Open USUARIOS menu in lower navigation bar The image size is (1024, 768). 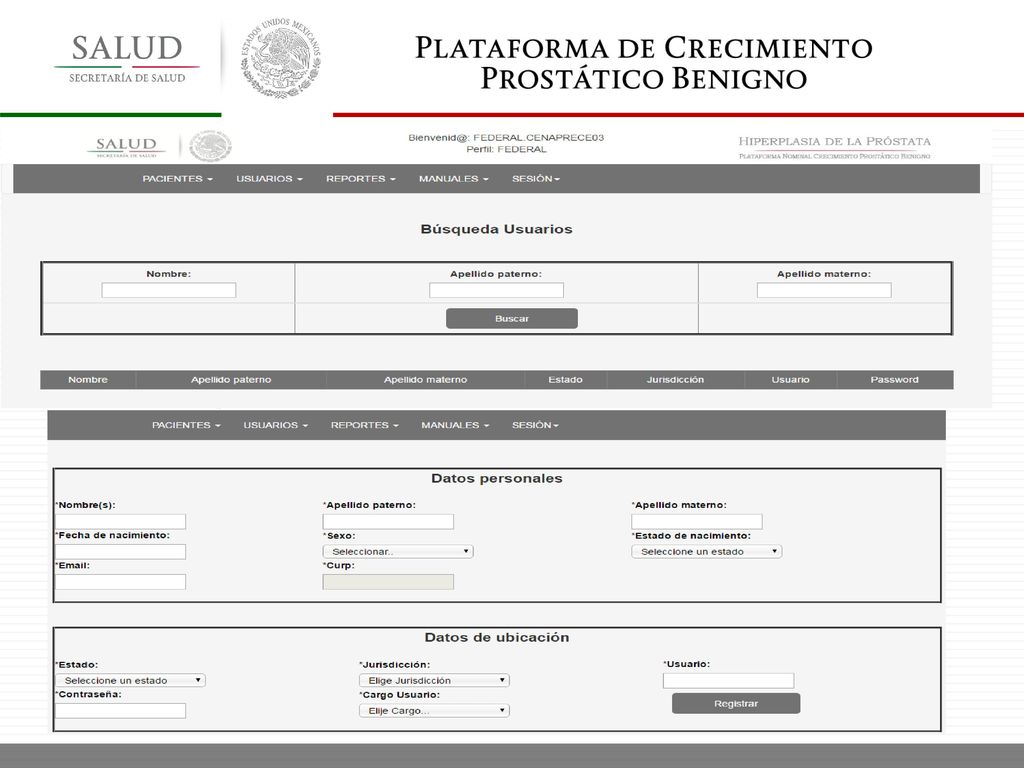(x=276, y=425)
